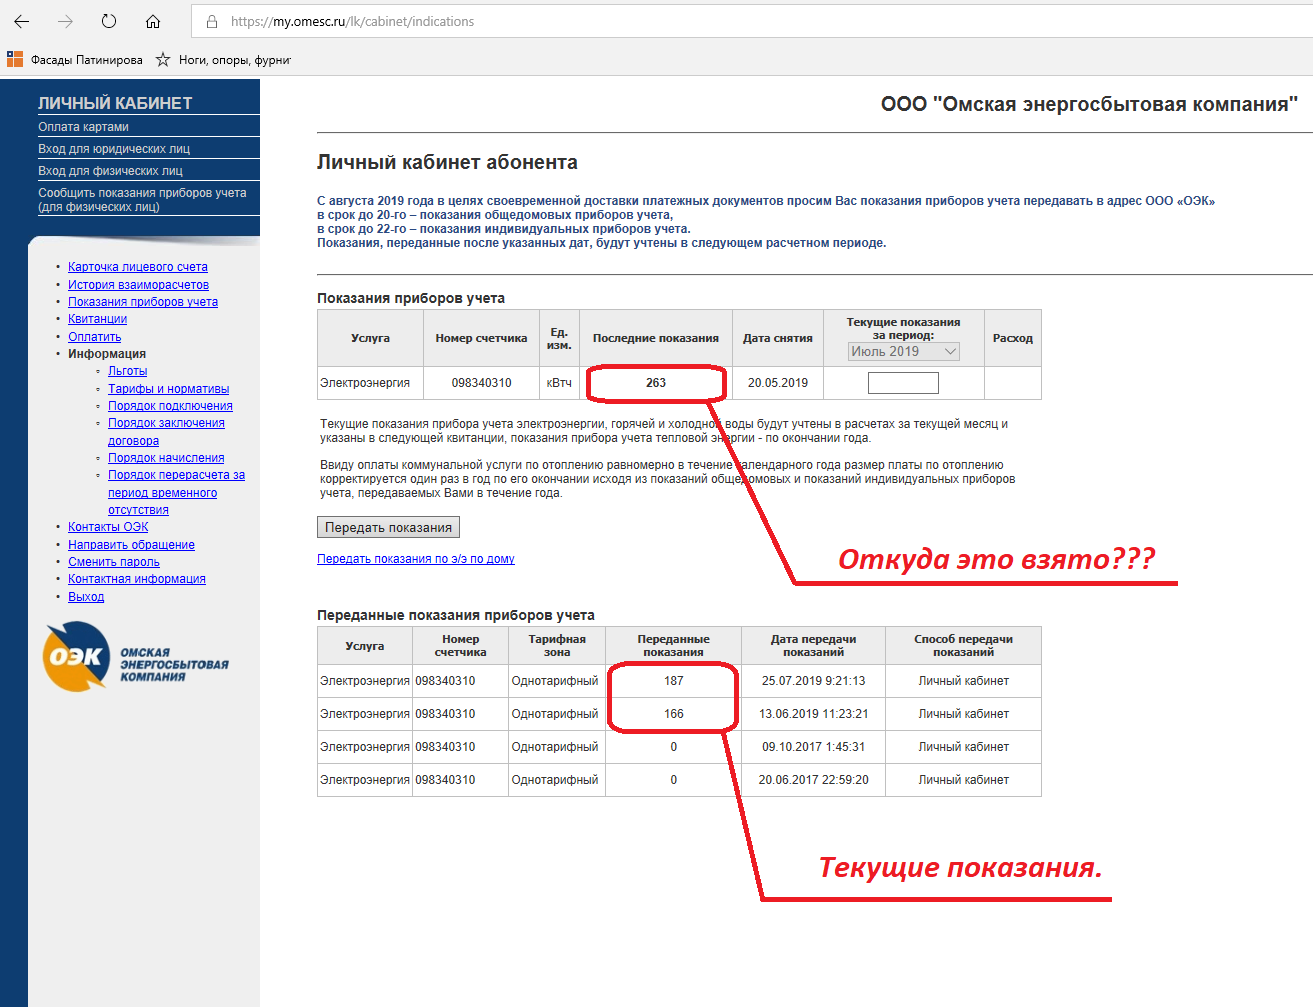Image resolution: width=1313 pixels, height=1007 pixels.
Task: Click the transmitted reading 166 cell
Action: pyautogui.click(x=674, y=714)
